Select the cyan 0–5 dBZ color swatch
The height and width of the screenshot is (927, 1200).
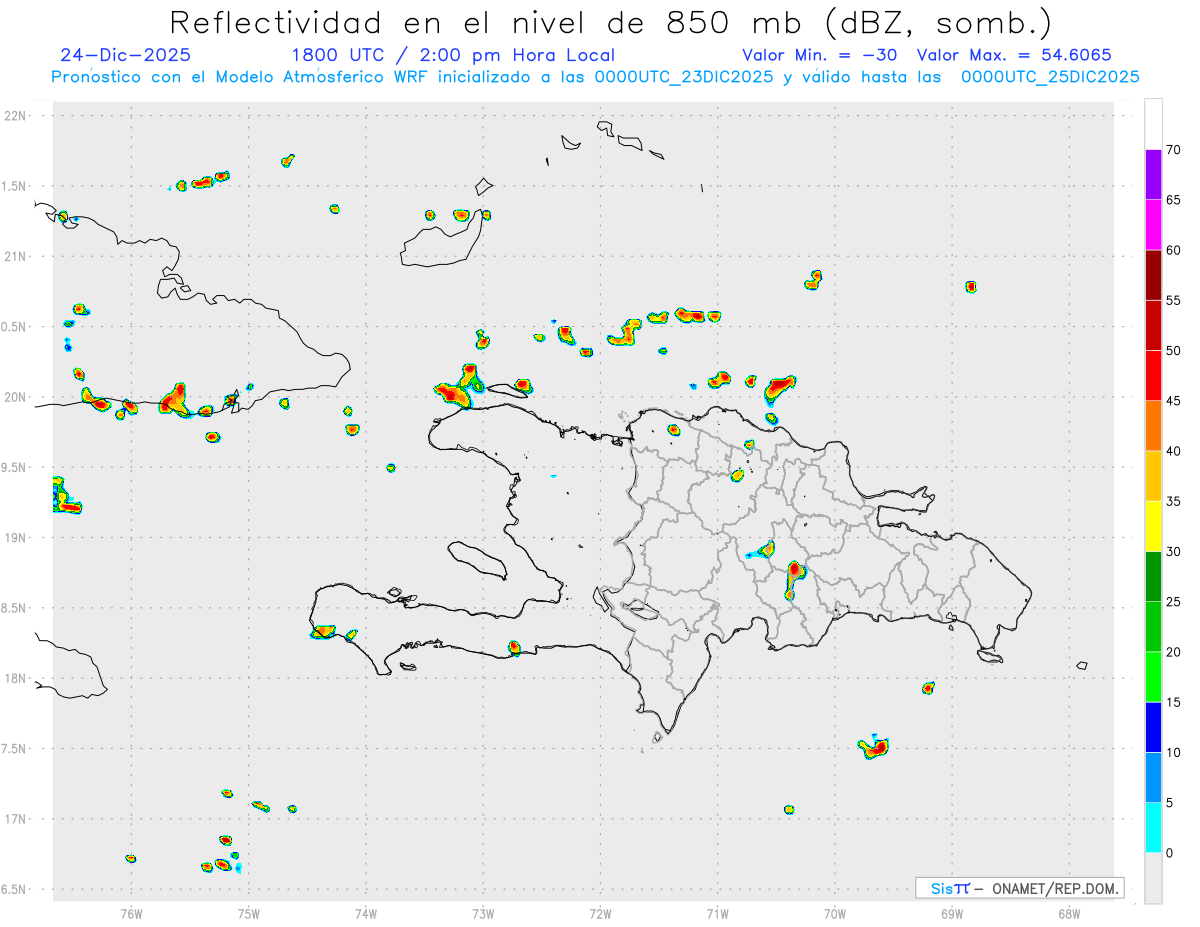click(x=1153, y=827)
